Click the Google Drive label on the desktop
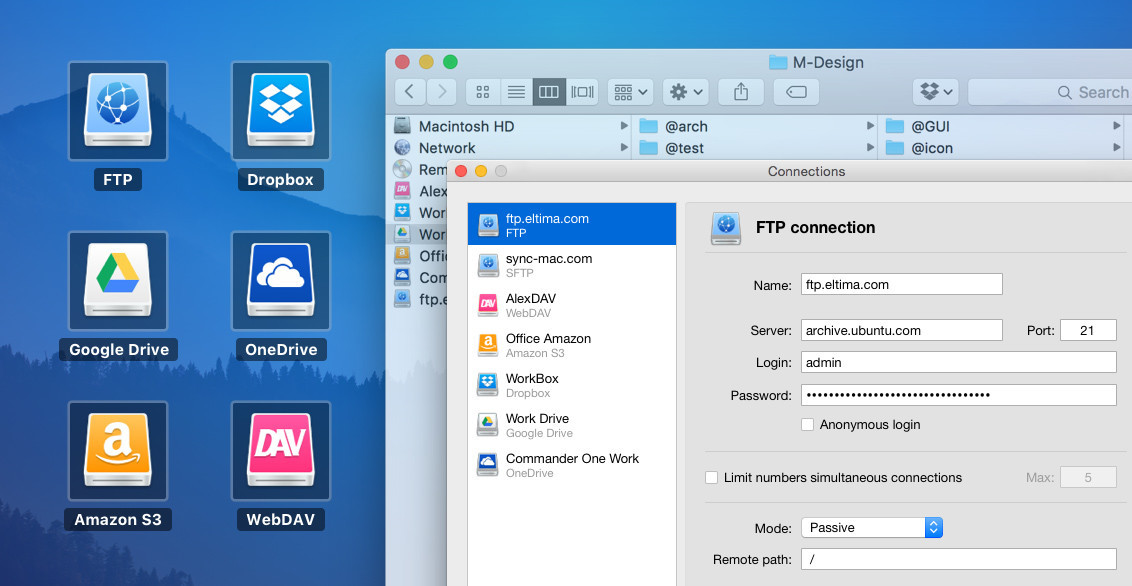This screenshot has width=1132, height=586. [x=118, y=349]
